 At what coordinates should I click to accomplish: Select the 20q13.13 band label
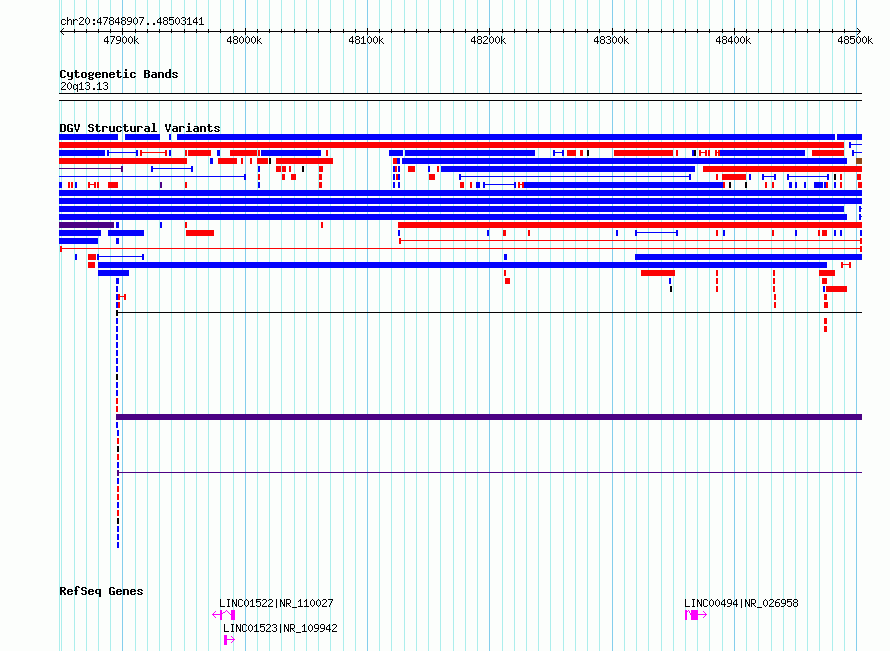pyautogui.click(x=84, y=86)
